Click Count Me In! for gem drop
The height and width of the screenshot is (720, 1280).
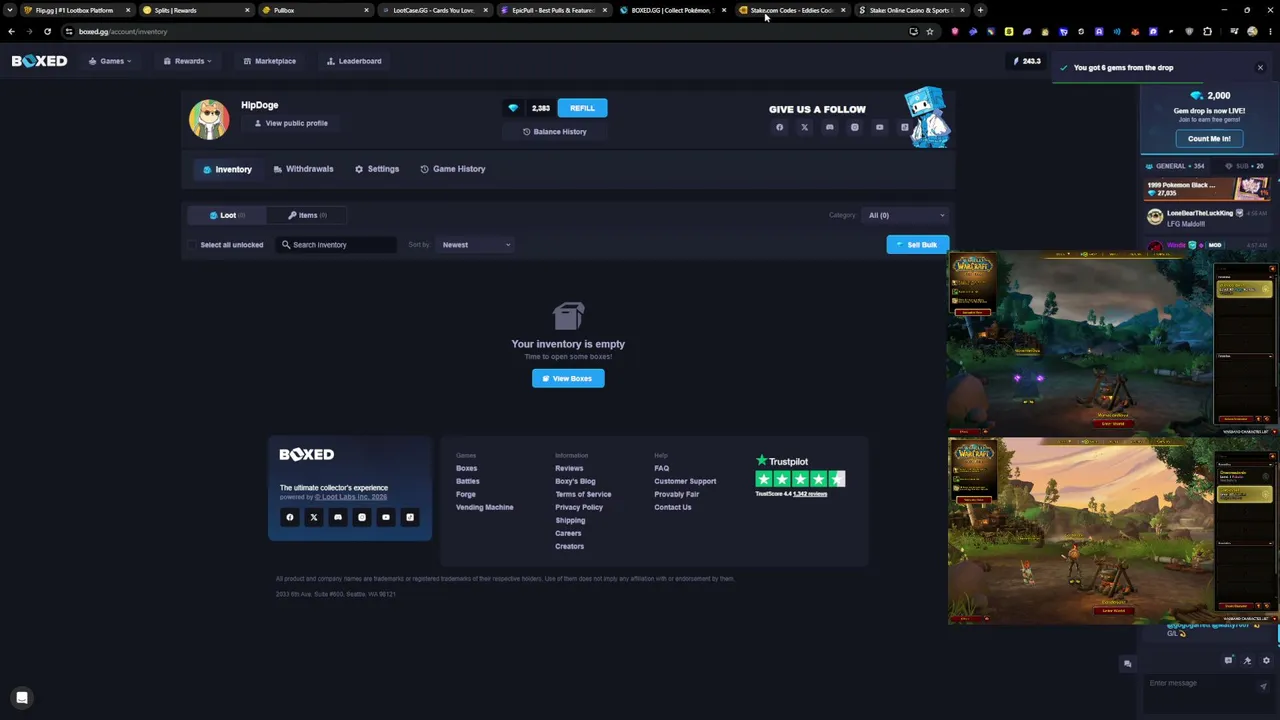point(1209,139)
